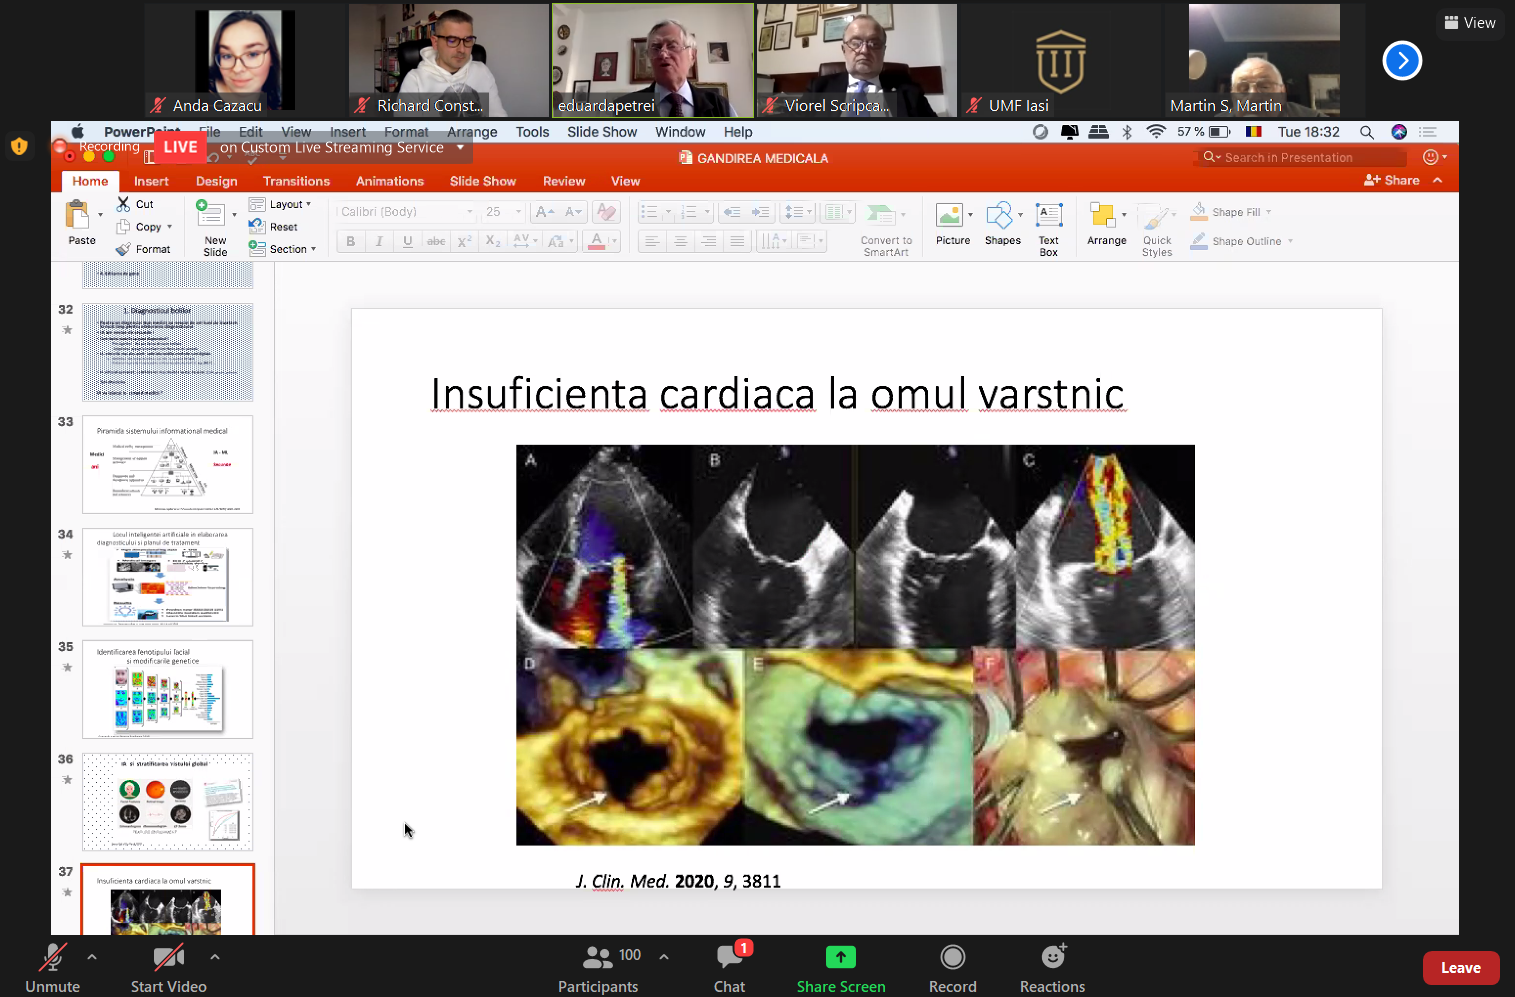The image size is (1515, 997).
Task: Click the increase indent icon
Action: coord(761,212)
